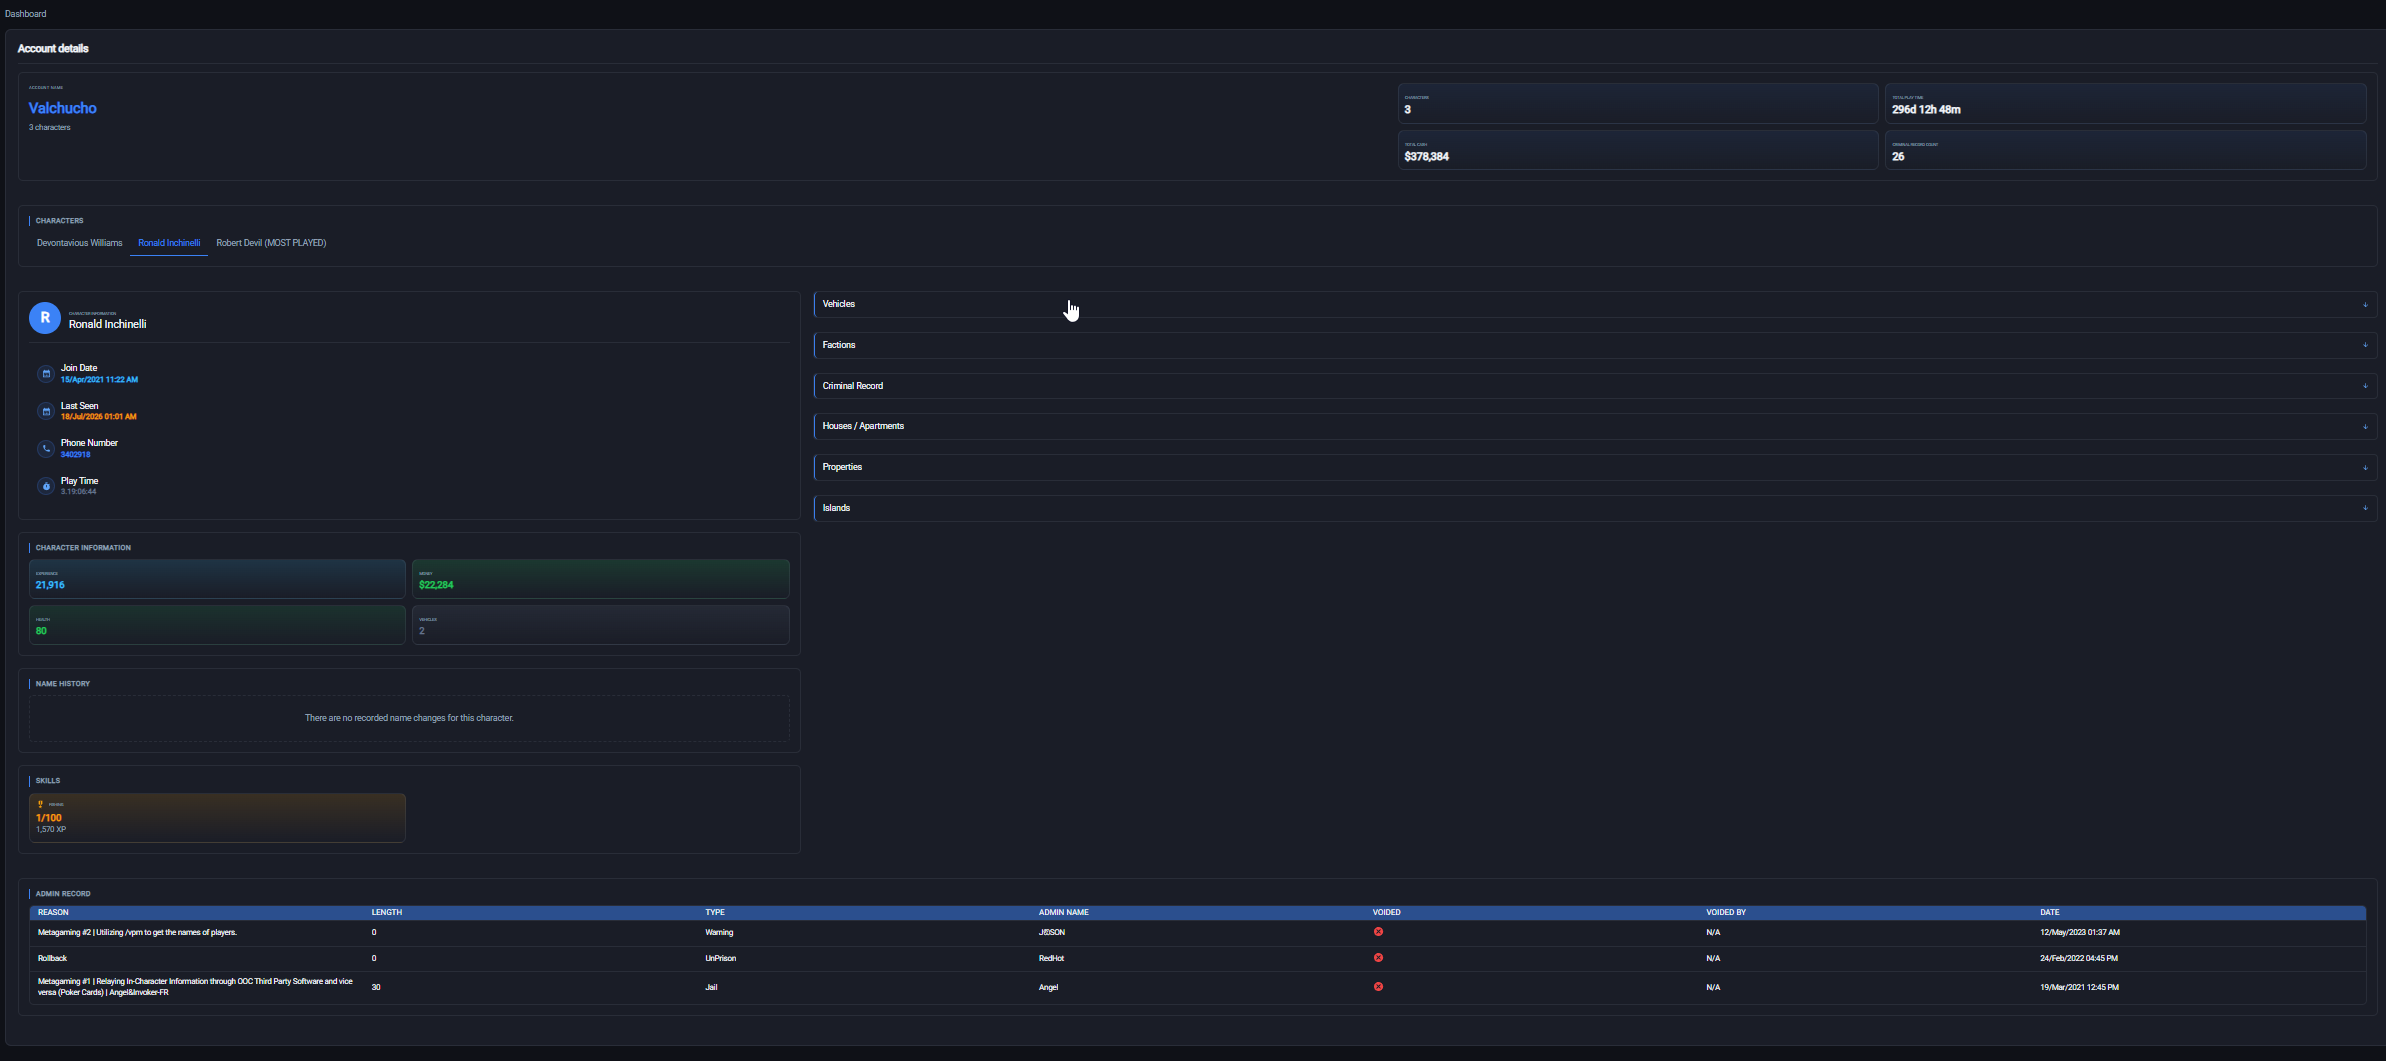Click the Rollback reason cell

[52, 958]
